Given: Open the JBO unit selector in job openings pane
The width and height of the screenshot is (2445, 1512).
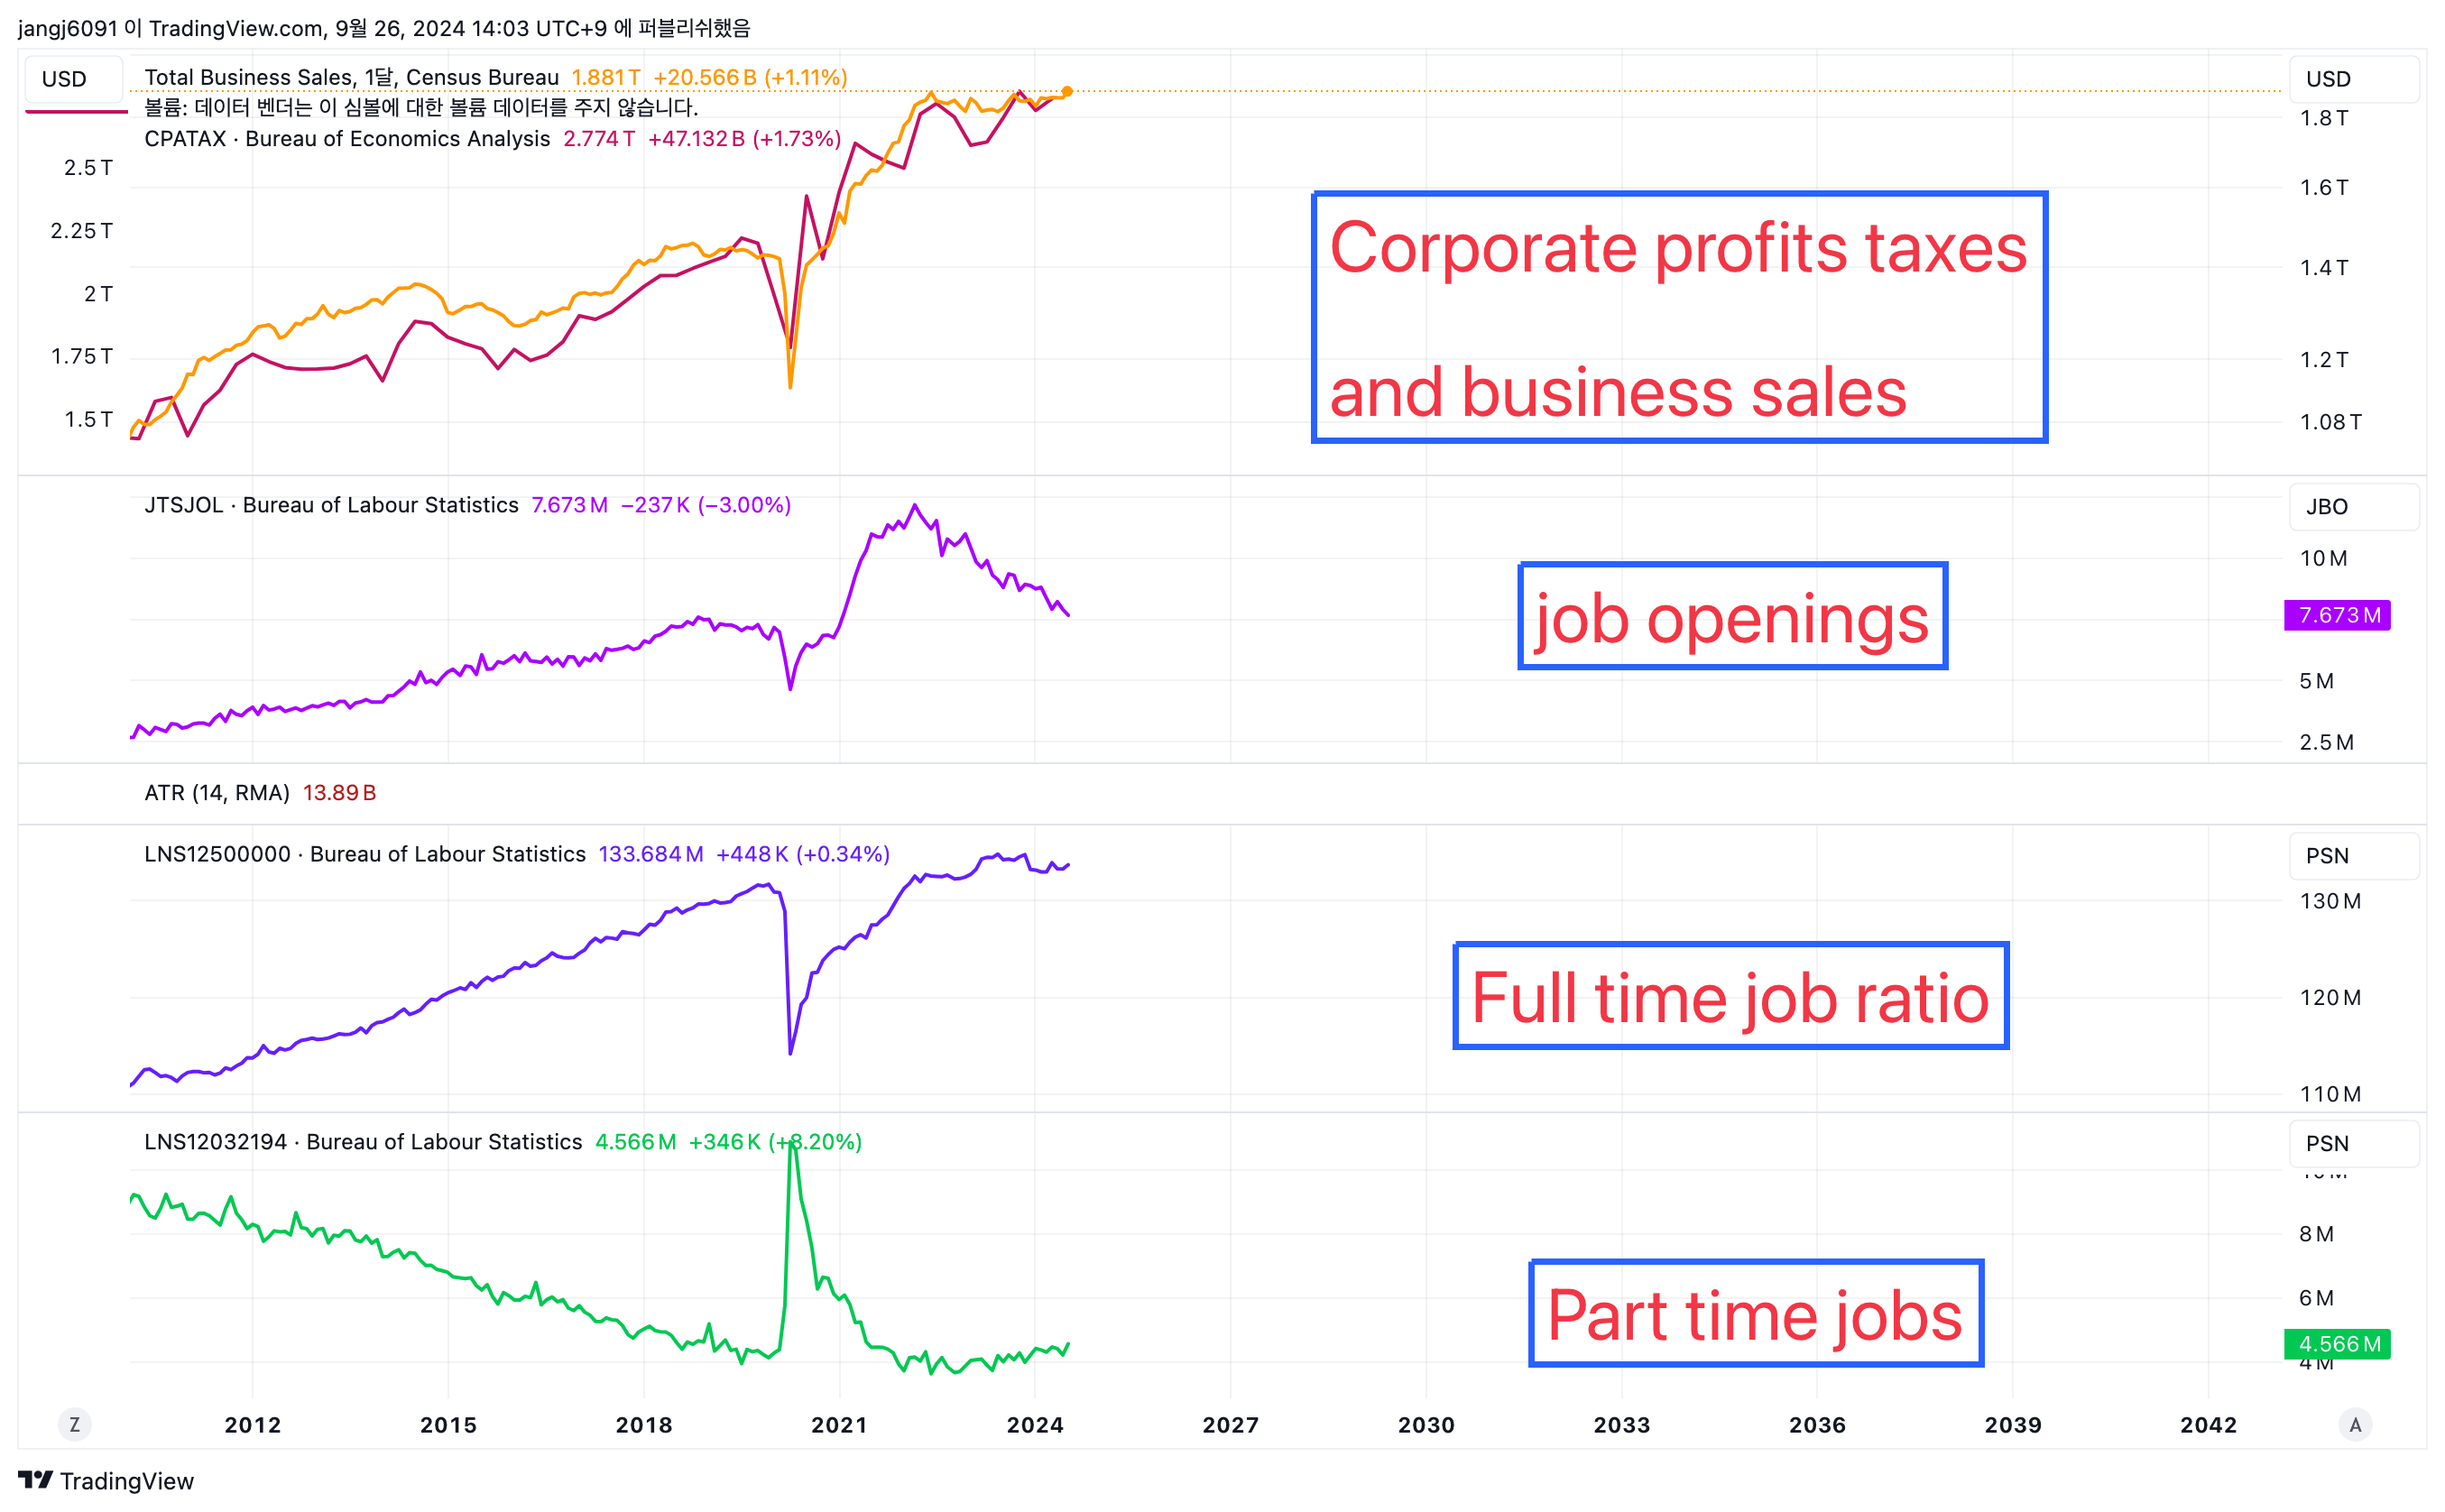Looking at the screenshot, I should click(2326, 507).
